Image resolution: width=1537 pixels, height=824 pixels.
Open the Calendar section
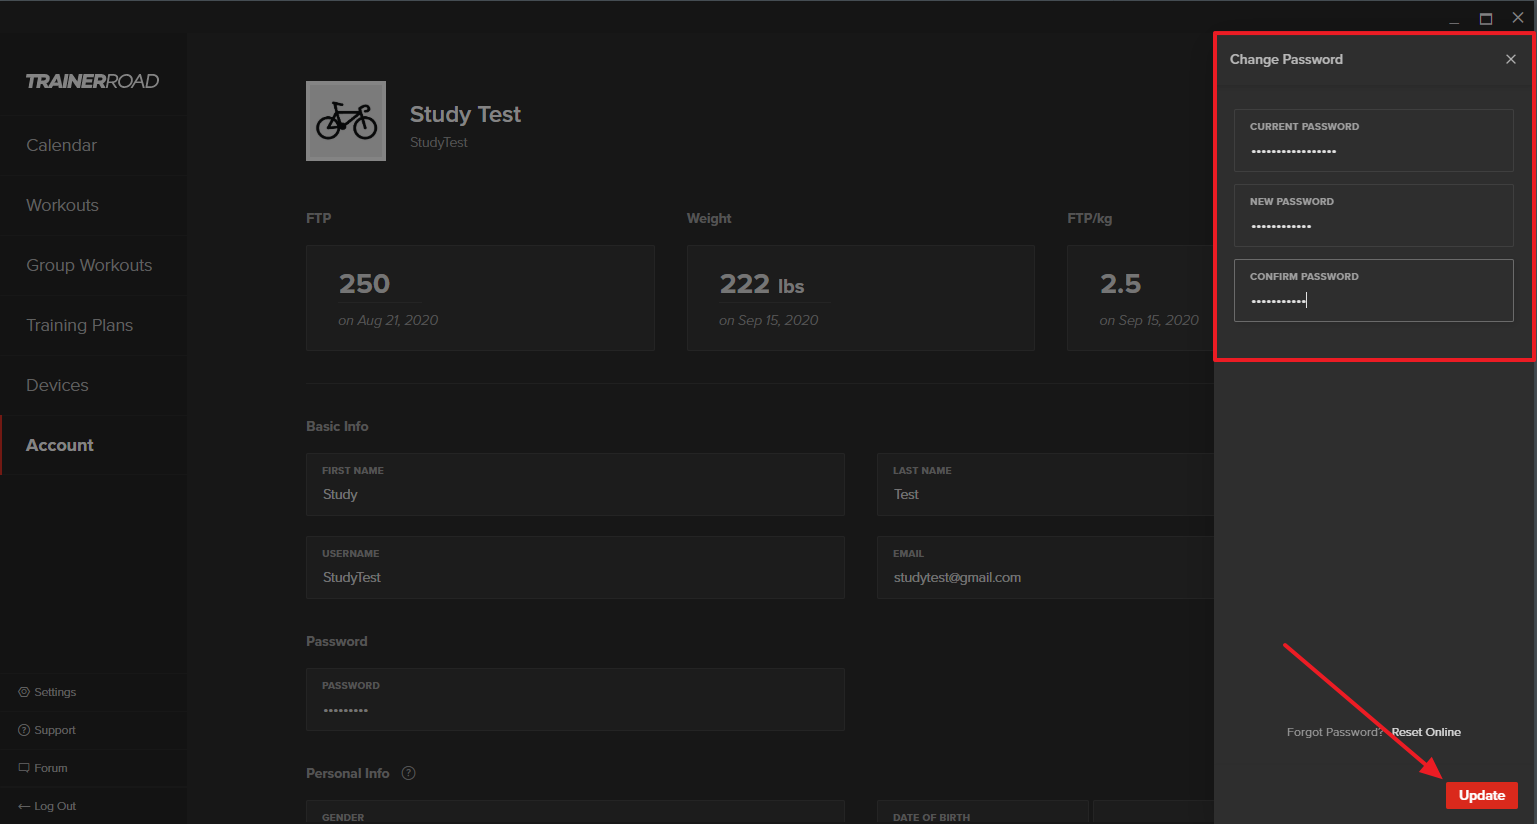tap(93, 145)
